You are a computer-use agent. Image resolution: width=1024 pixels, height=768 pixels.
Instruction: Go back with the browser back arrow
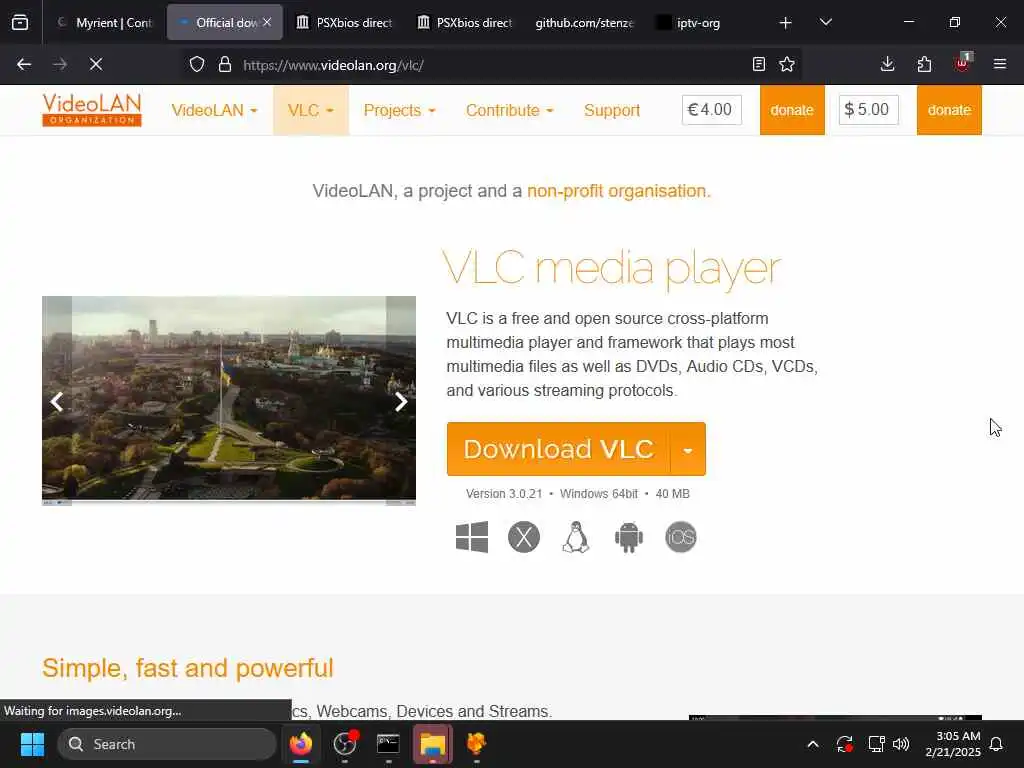pos(24,64)
